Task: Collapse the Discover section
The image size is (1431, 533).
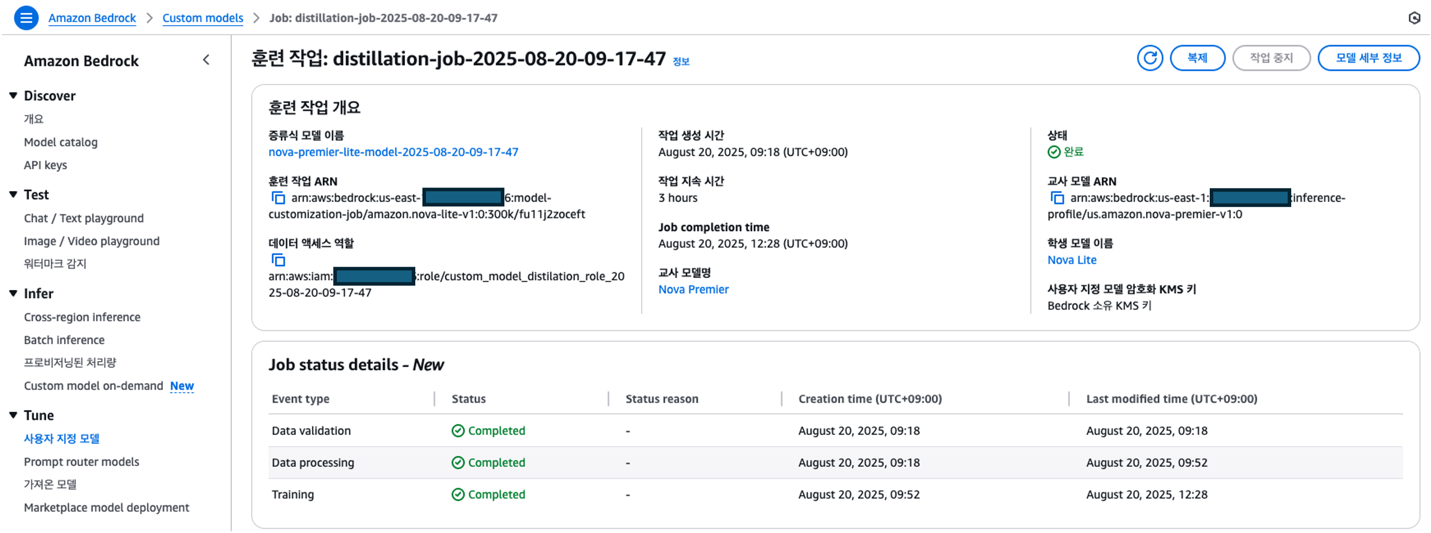Action: (x=13, y=96)
